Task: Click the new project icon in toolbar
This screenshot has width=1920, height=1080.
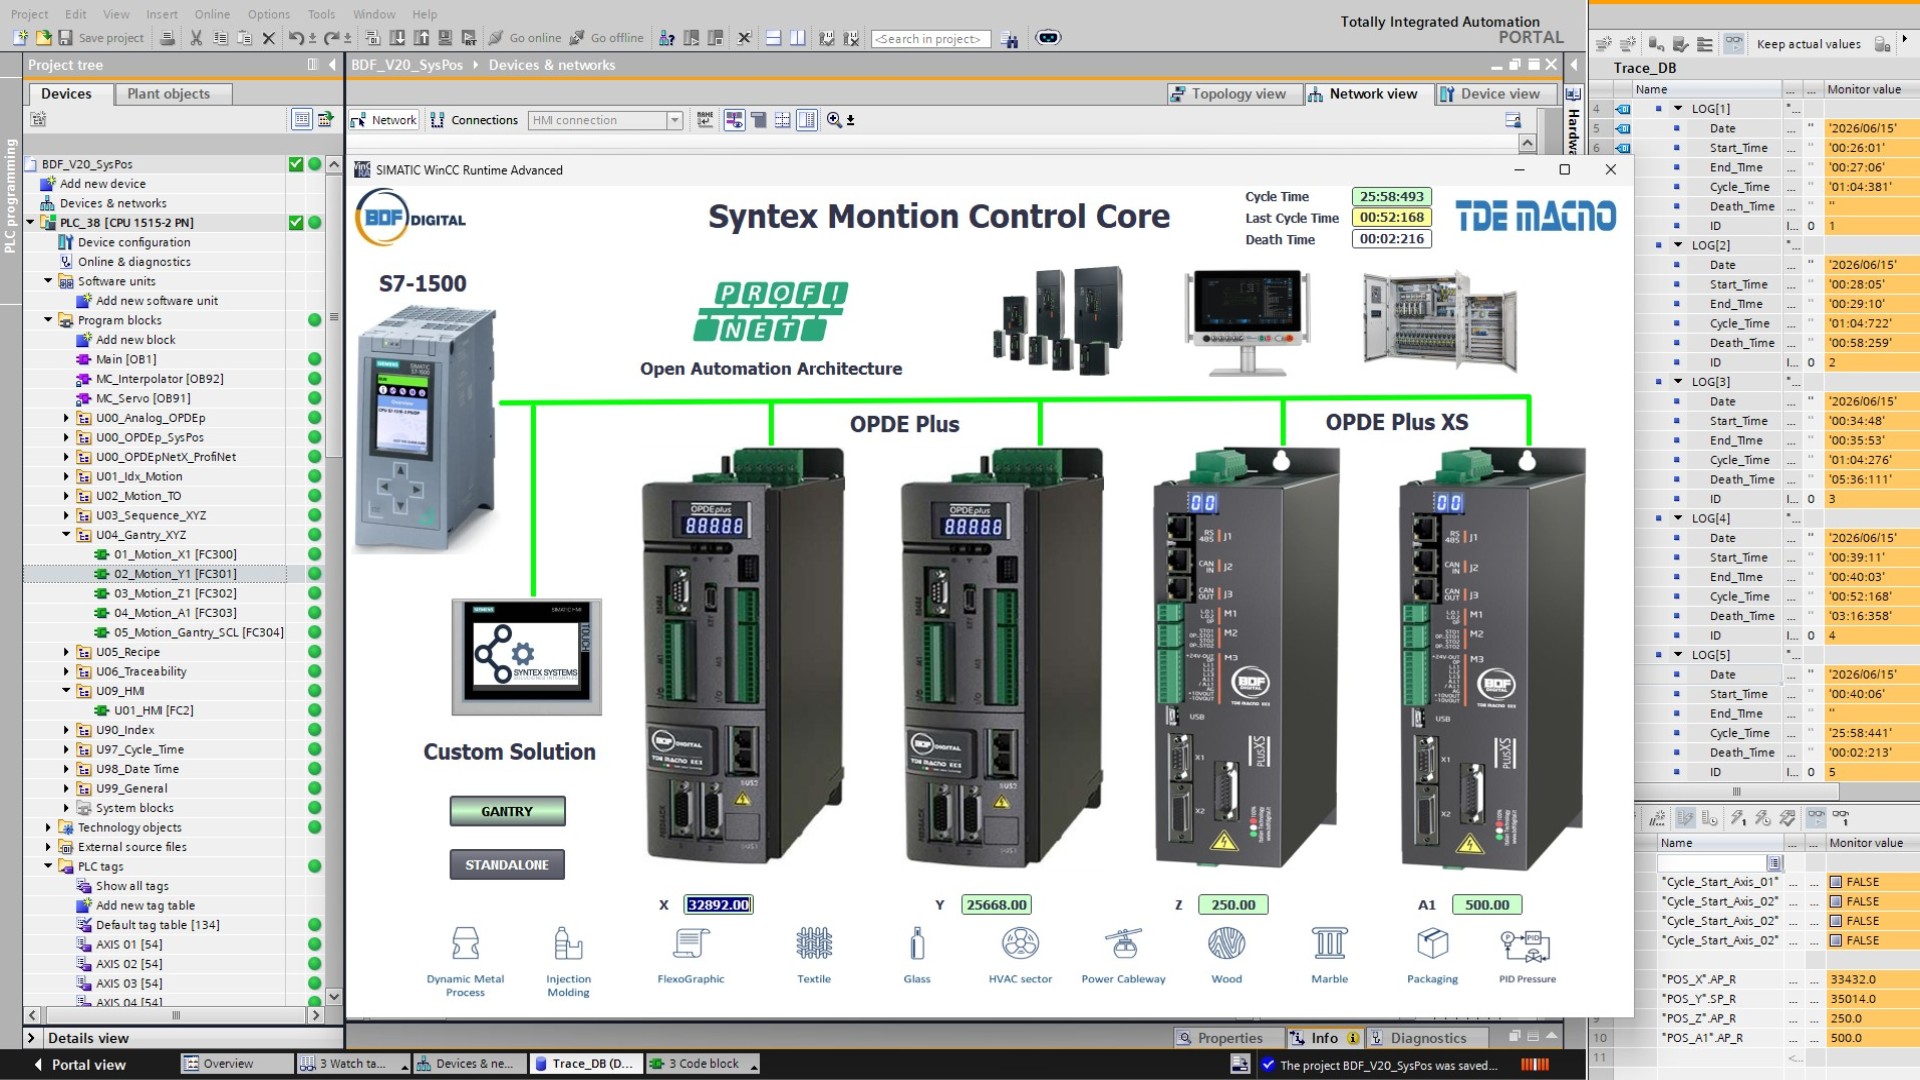Action: click(20, 38)
